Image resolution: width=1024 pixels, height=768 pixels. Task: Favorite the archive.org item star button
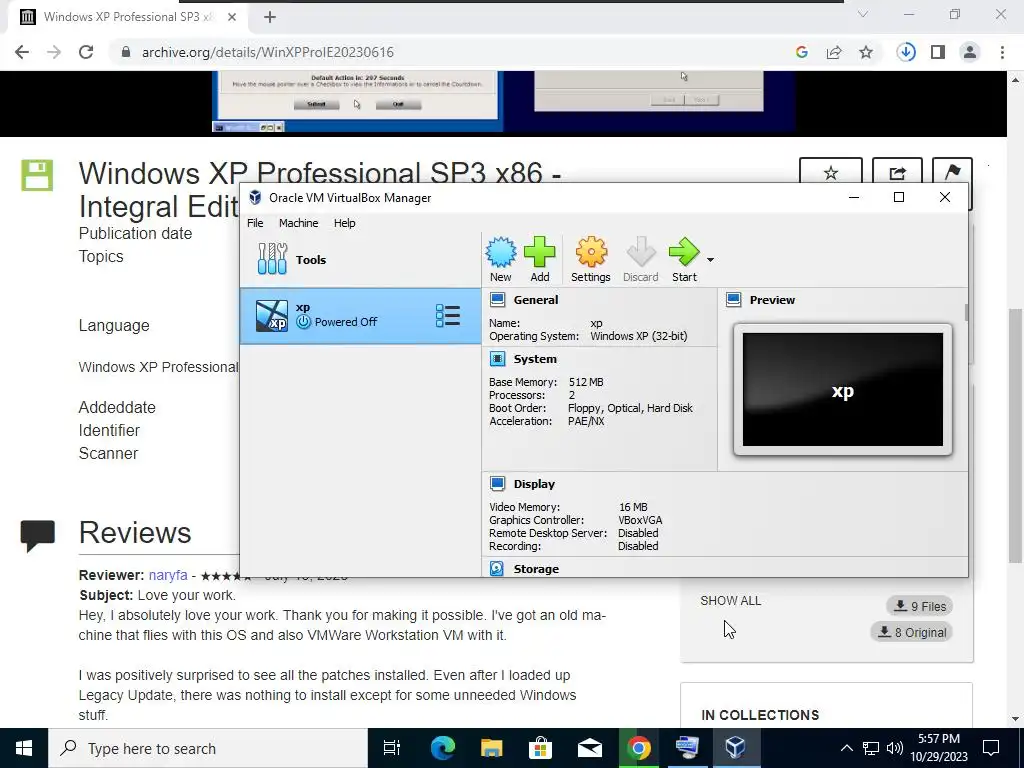(831, 173)
